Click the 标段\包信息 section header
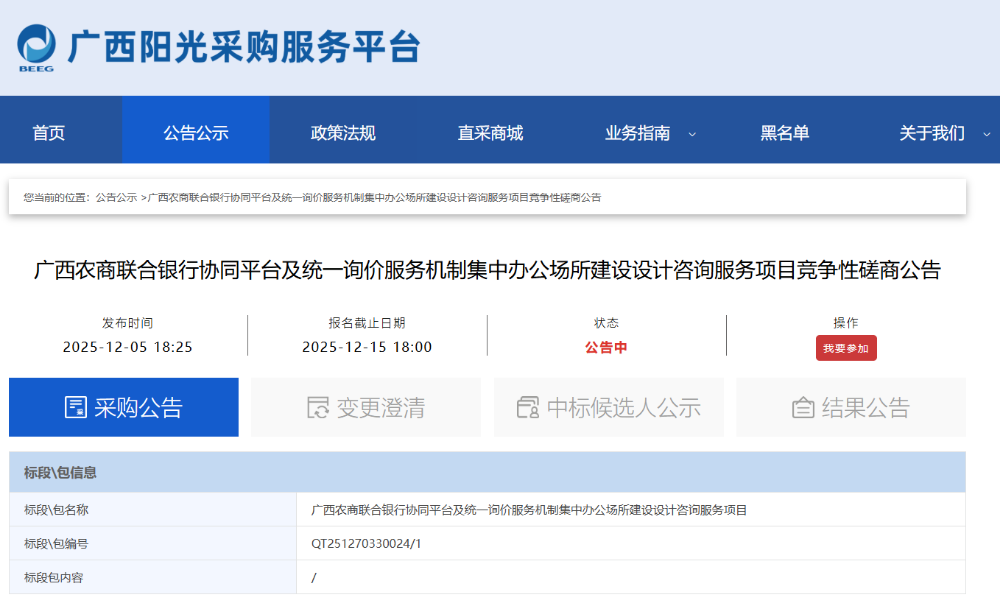The height and width of the screenshot is (603, 1000). coord(60,472)
